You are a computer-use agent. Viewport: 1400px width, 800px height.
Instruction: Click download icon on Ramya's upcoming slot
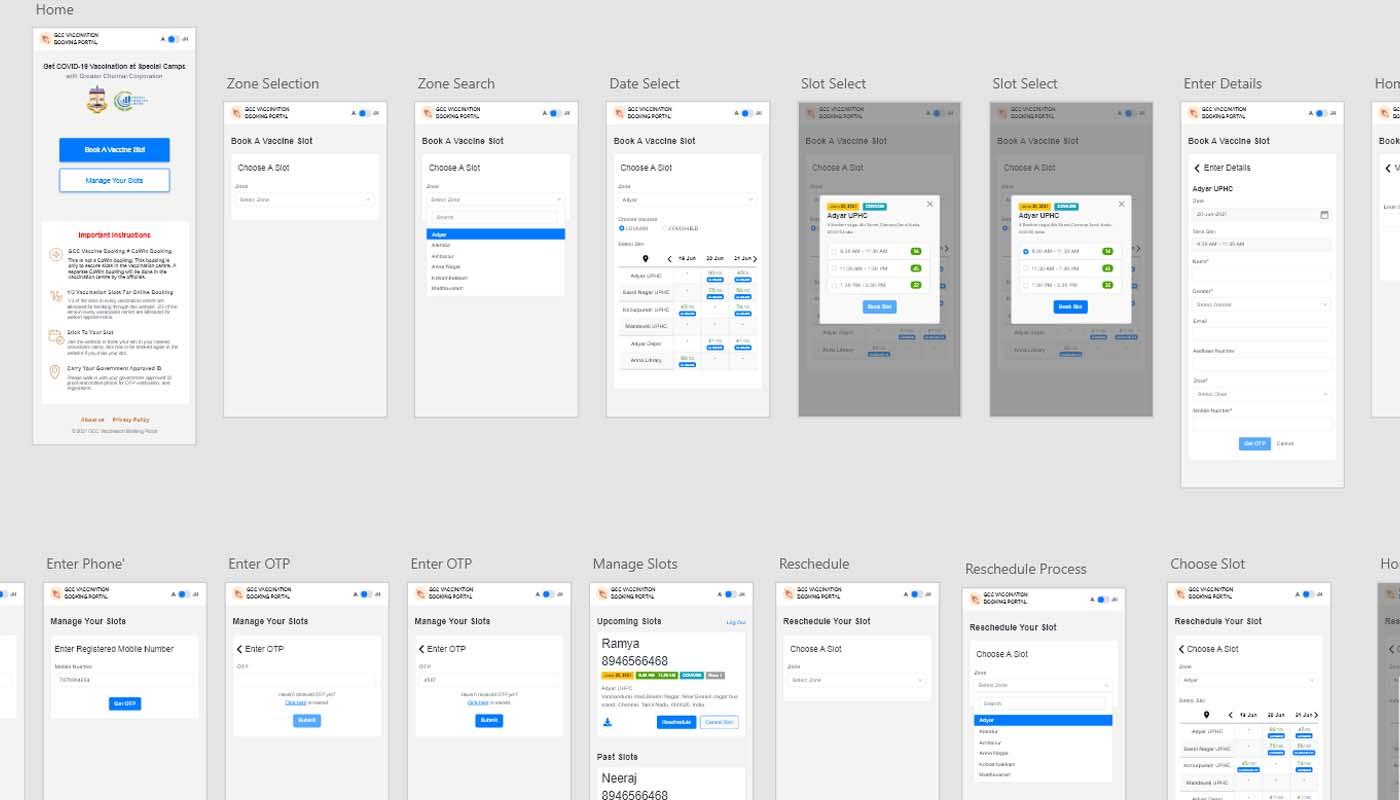(607, 722)
